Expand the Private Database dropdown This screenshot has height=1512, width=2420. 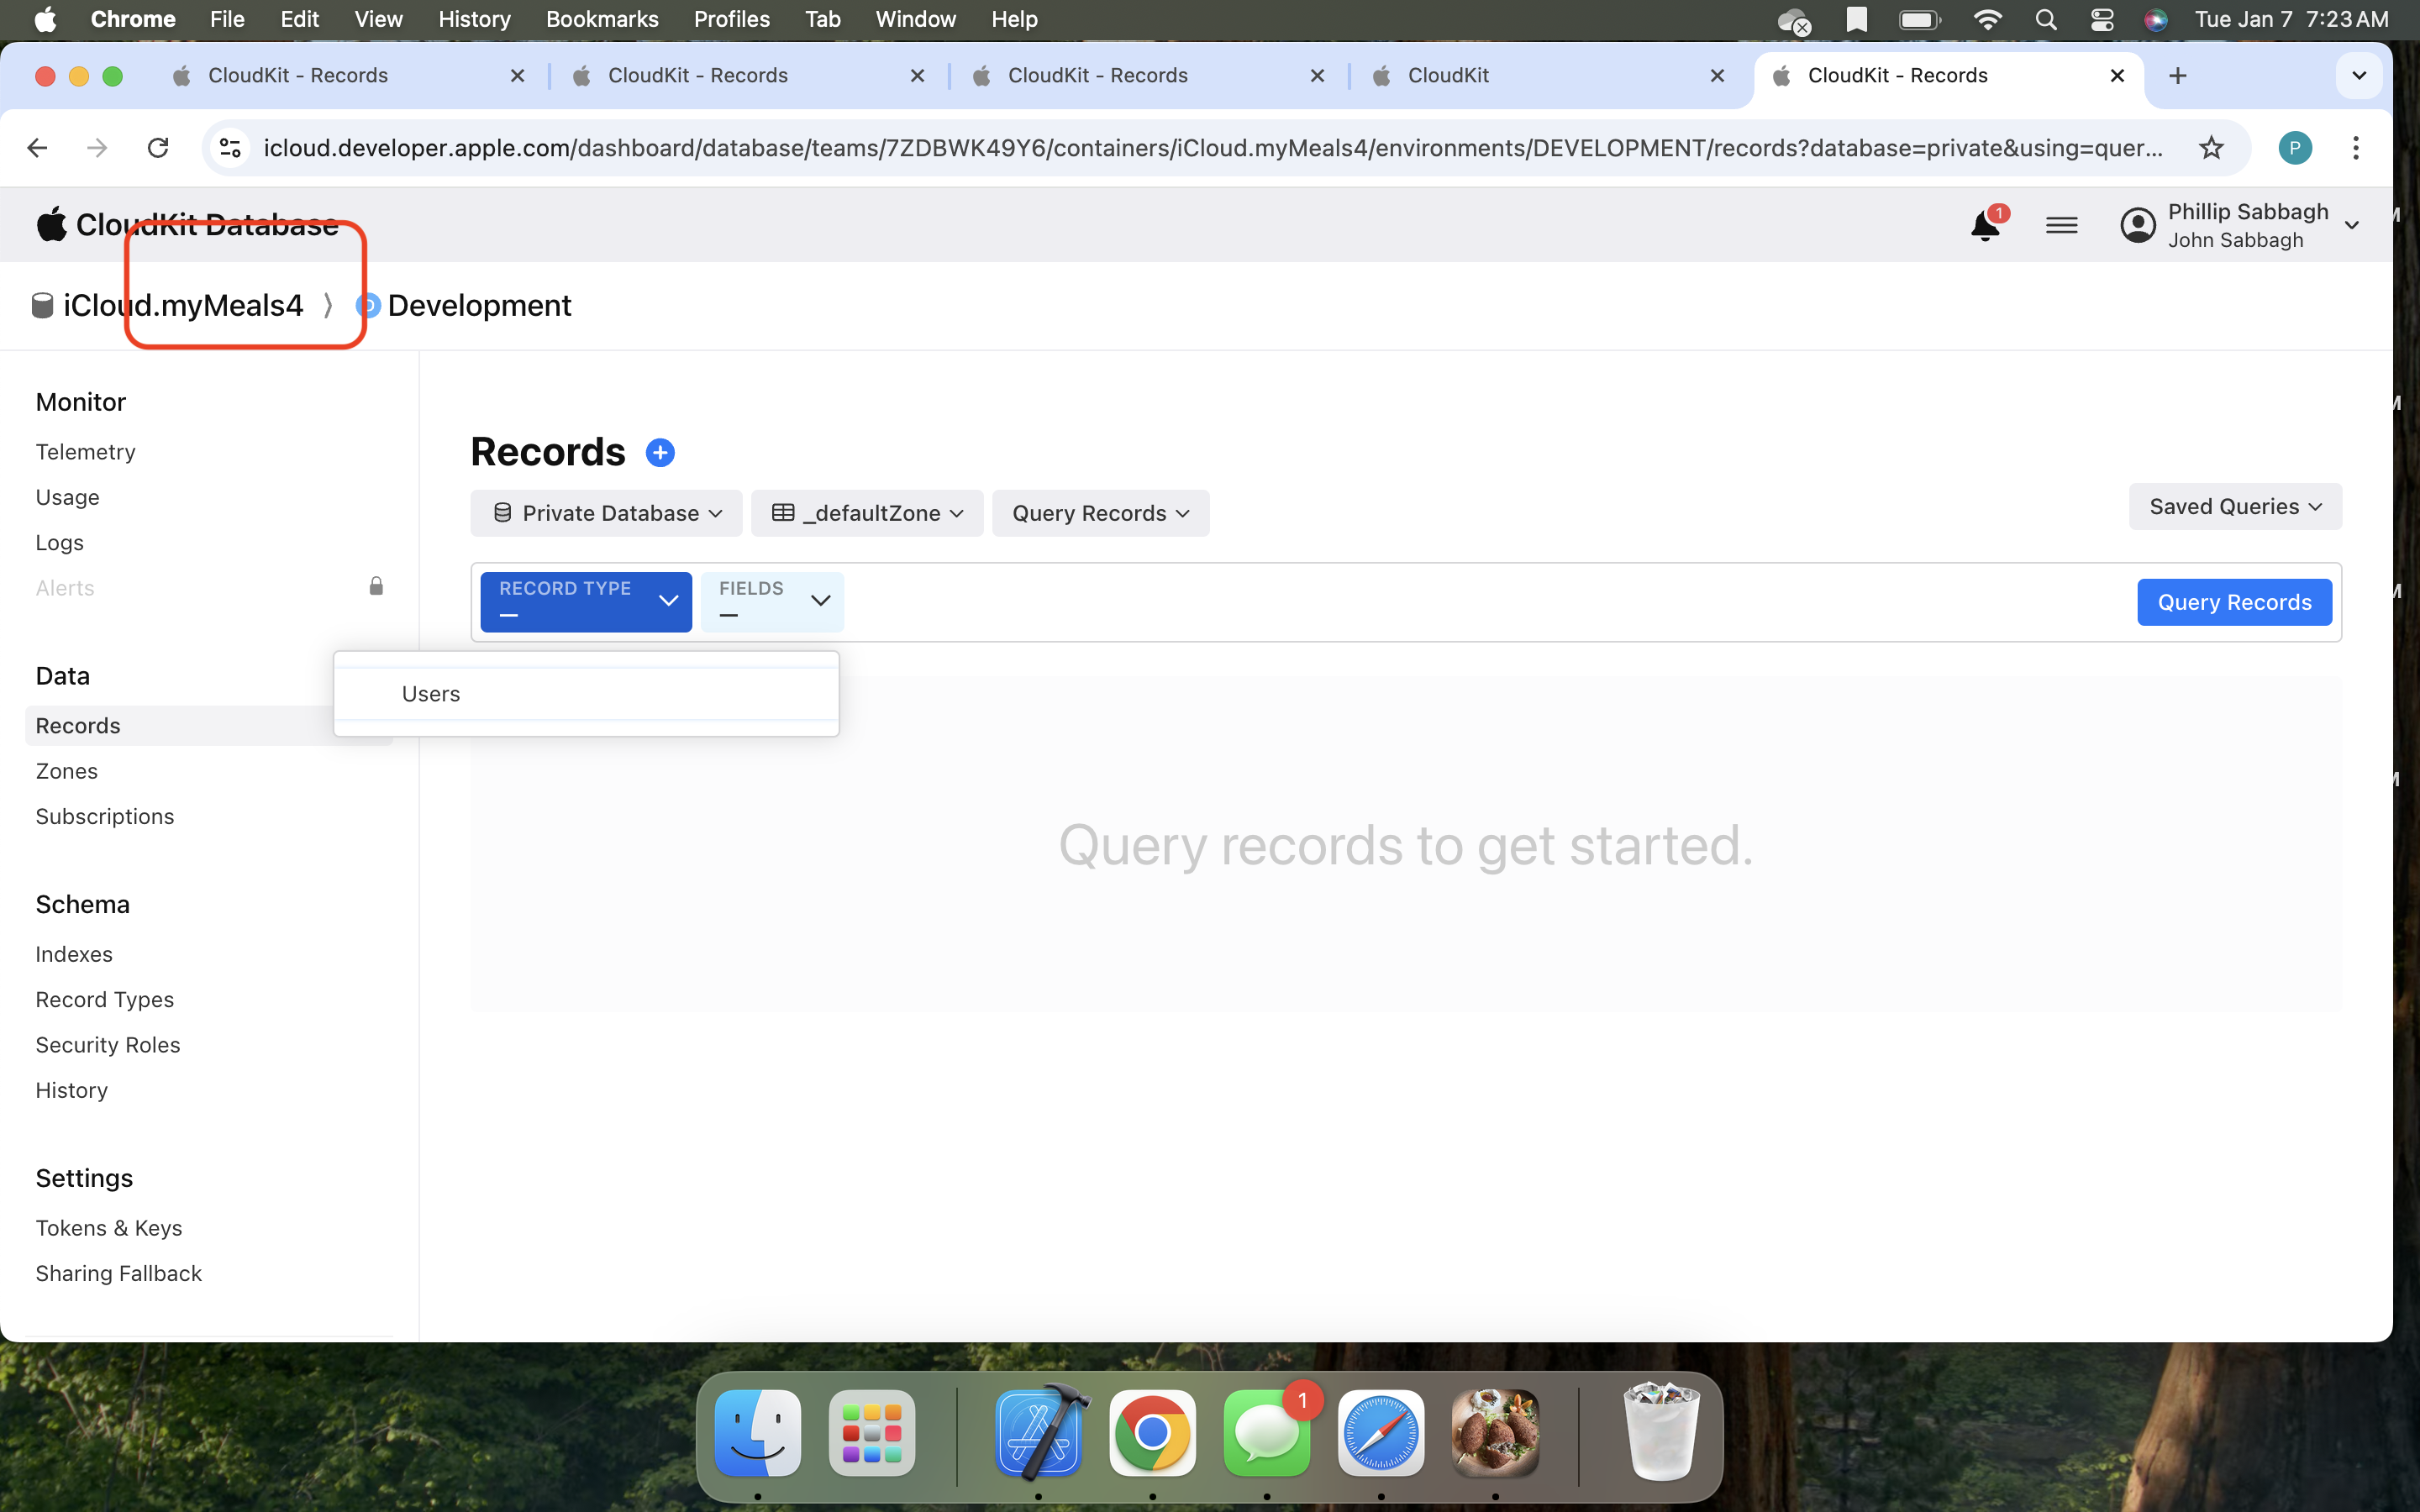click(606, 513)
